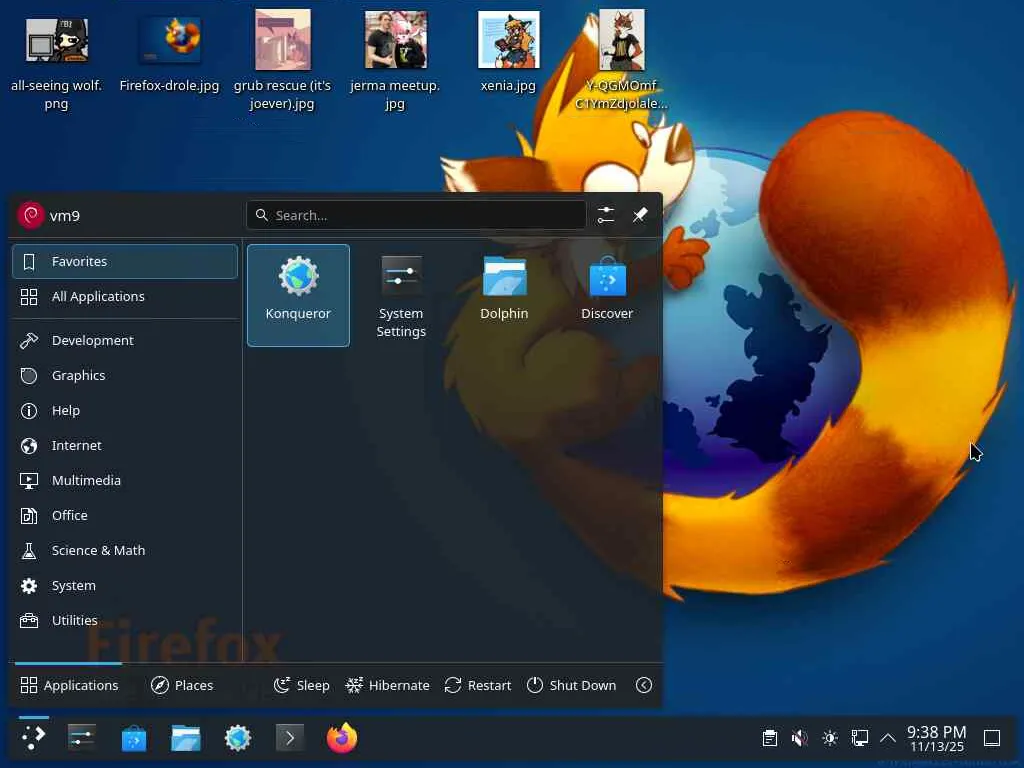
Task: Expand hidden system tray icons
Action: (888, 738)
